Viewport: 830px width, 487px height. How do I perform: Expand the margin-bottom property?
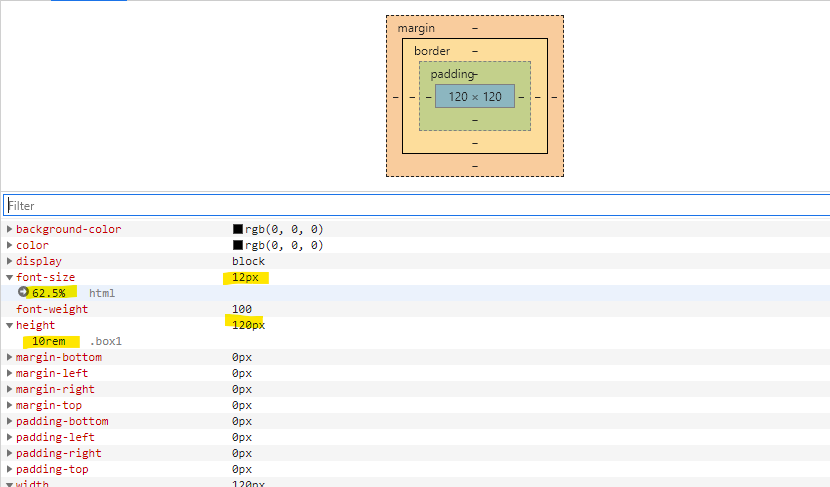coord(9,357)
